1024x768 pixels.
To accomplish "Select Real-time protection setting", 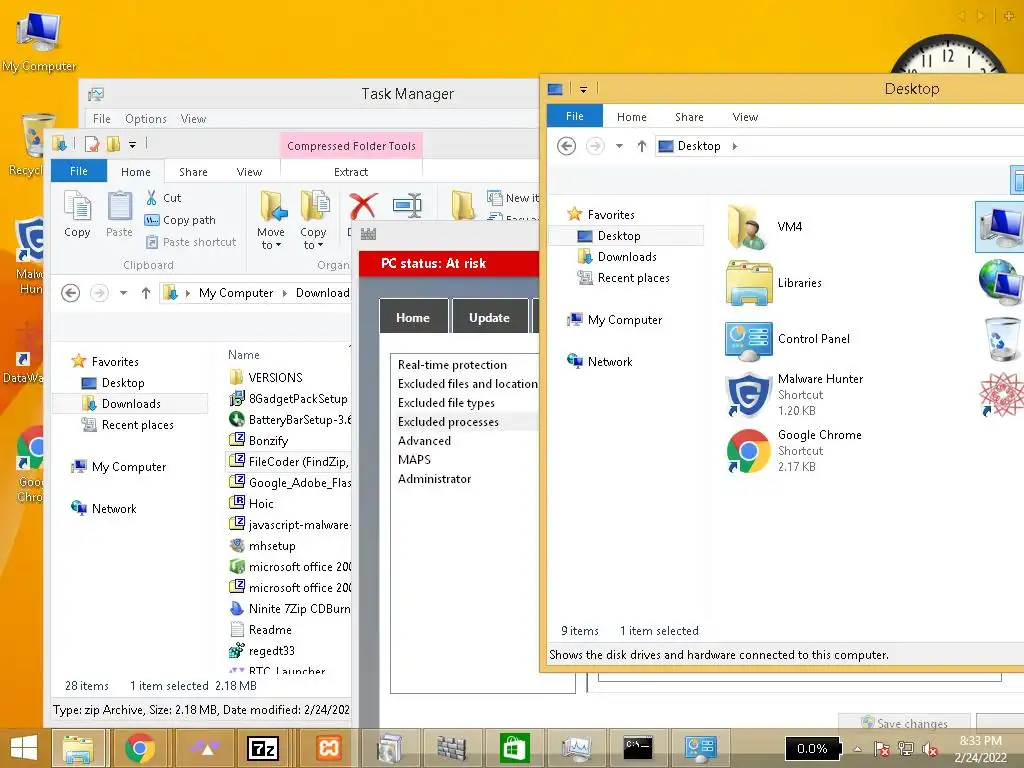I will coord(453,364).
